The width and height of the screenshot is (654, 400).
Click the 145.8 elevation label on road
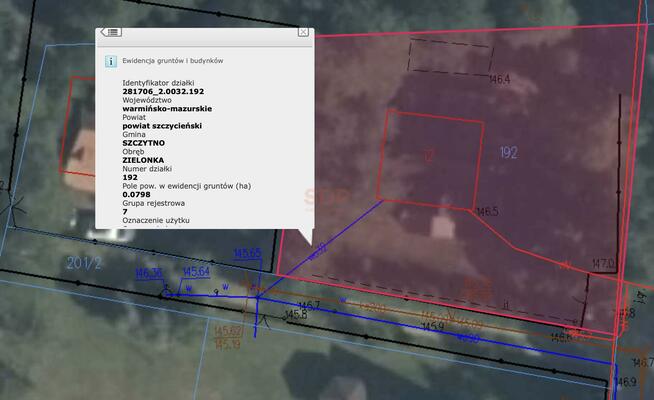tap(296, 315)
